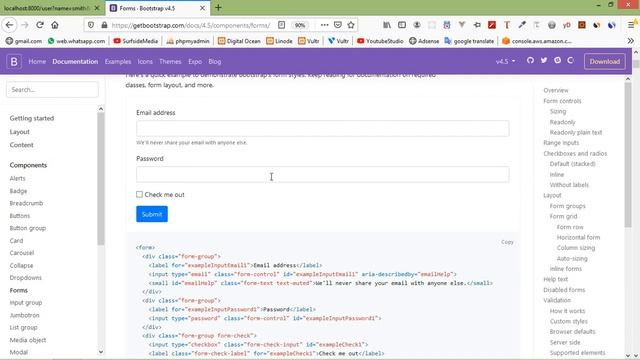Click the docs Search box

point(52,89)
